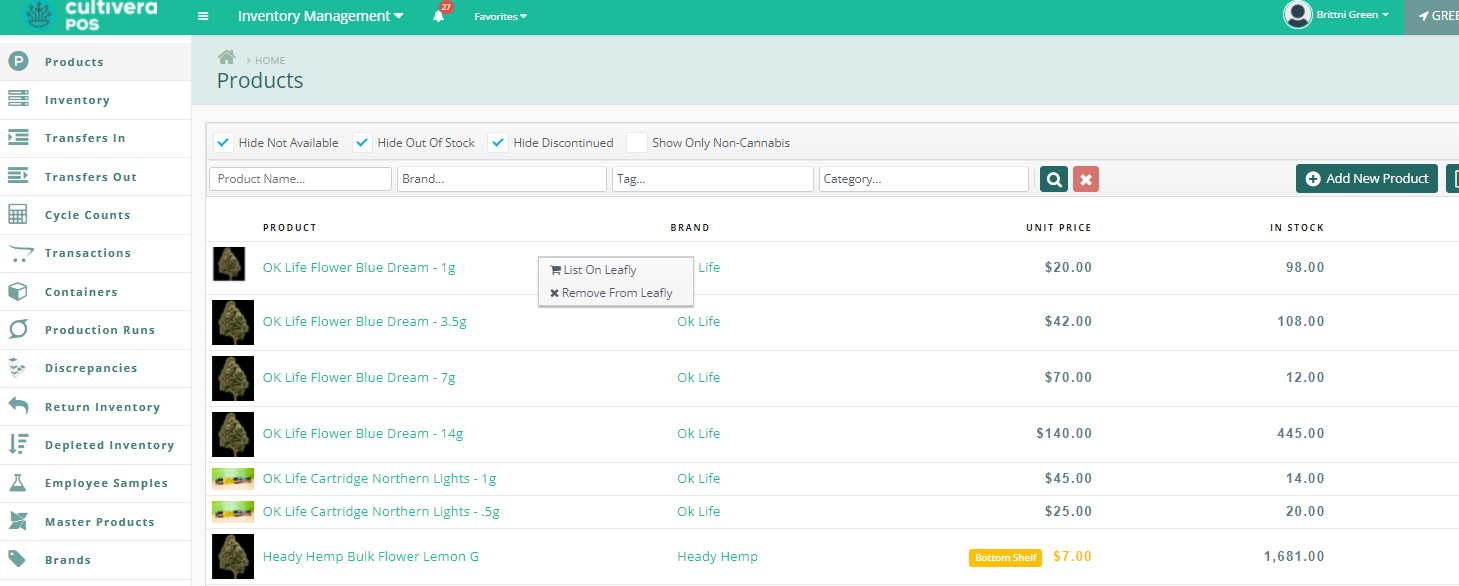
Task: Uncheck Hide Not Available checkbox
Action: tap(224, 143)
